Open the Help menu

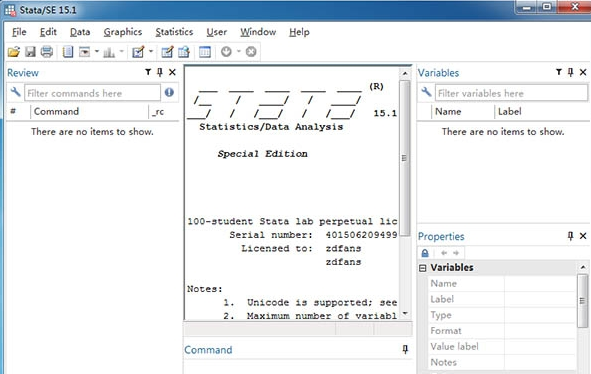299,32
